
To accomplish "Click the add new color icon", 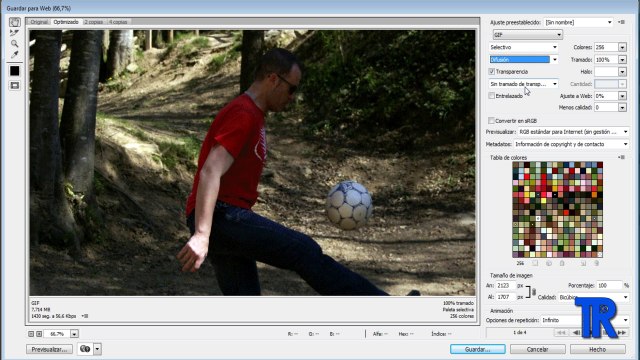I will coord(583,263).
